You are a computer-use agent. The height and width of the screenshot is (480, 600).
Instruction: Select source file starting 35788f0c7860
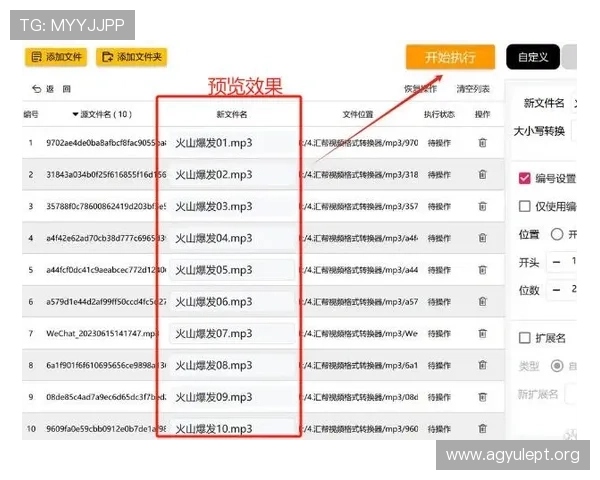click(106, 206)
